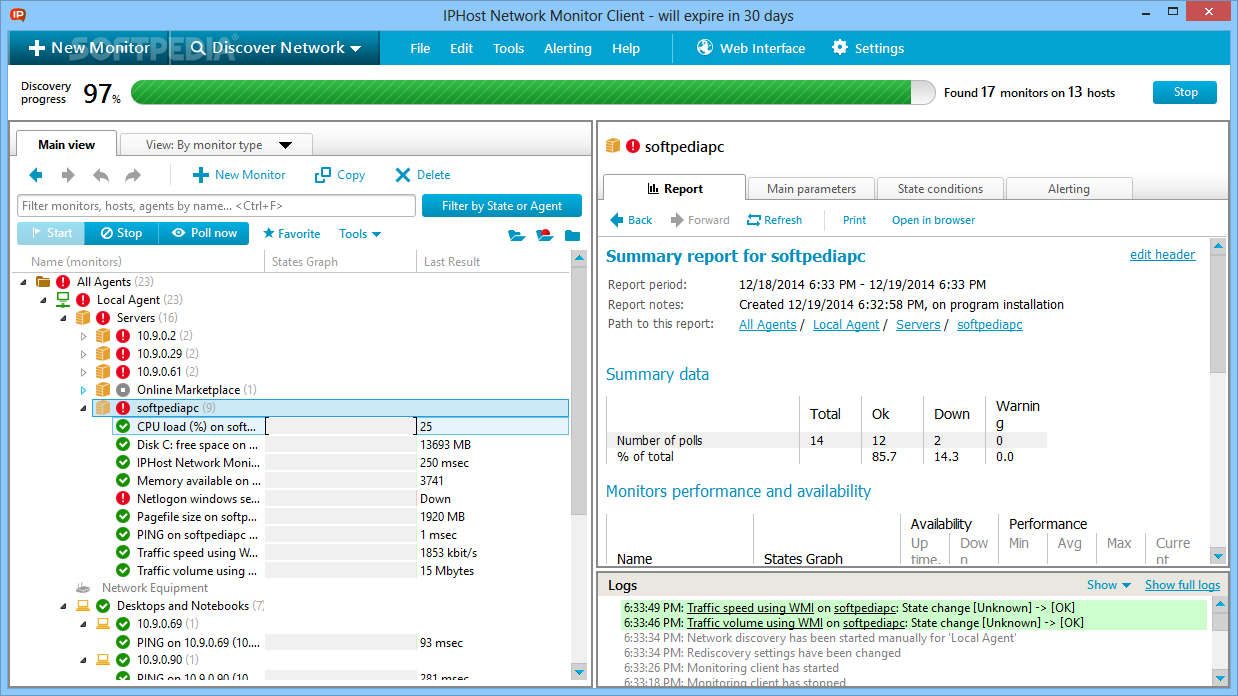This screenshot has width=1238, height=696.
Task: Focus the filter monitors search field
Action: tap(216, 205)
